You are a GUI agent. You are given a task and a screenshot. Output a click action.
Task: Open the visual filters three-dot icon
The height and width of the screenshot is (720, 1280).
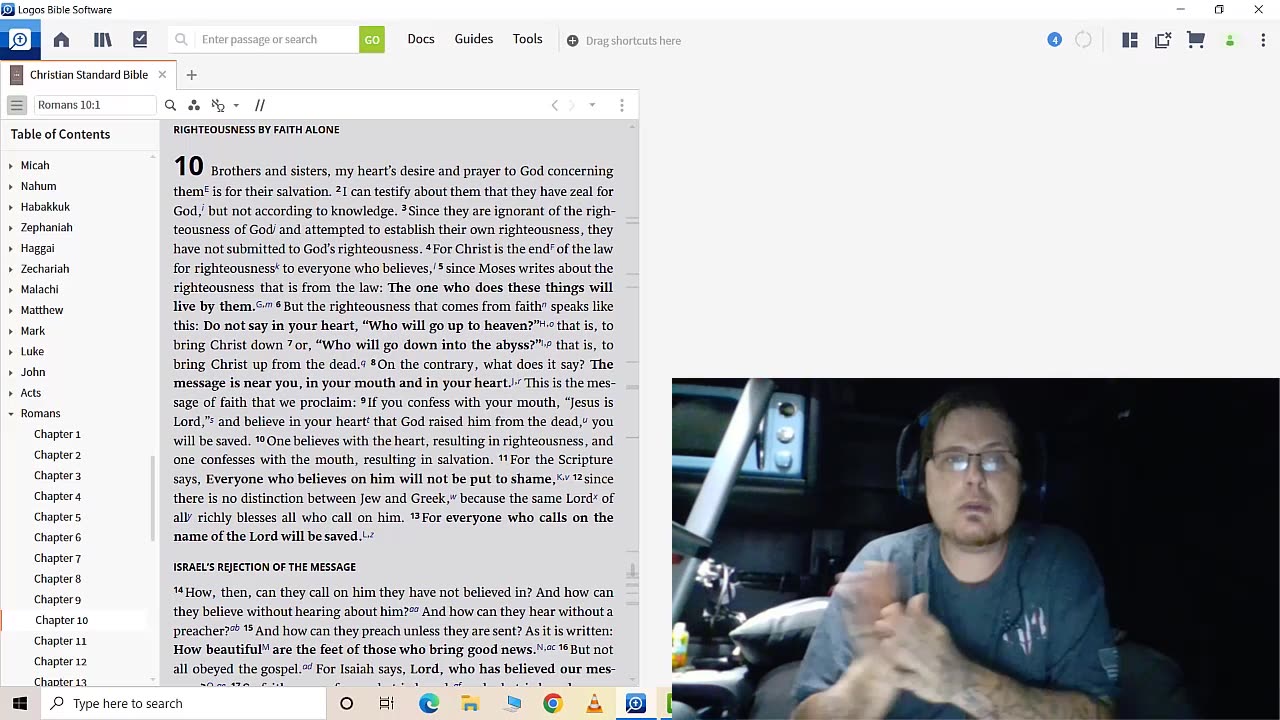tap(194, 105)
